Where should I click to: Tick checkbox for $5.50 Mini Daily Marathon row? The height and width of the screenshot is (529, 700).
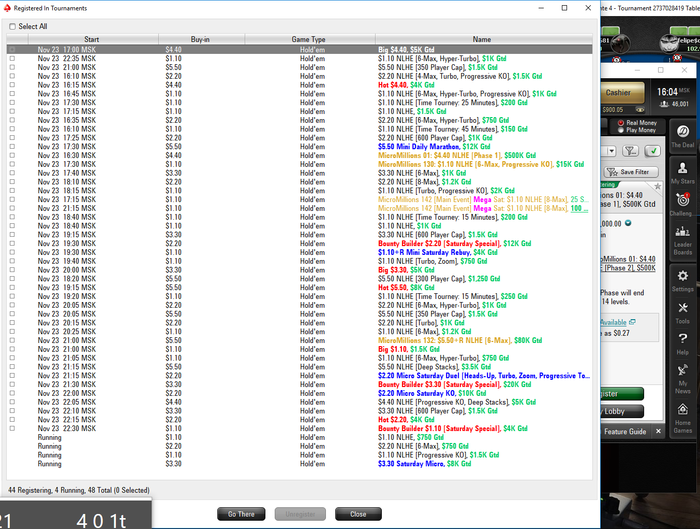(12, 146)
